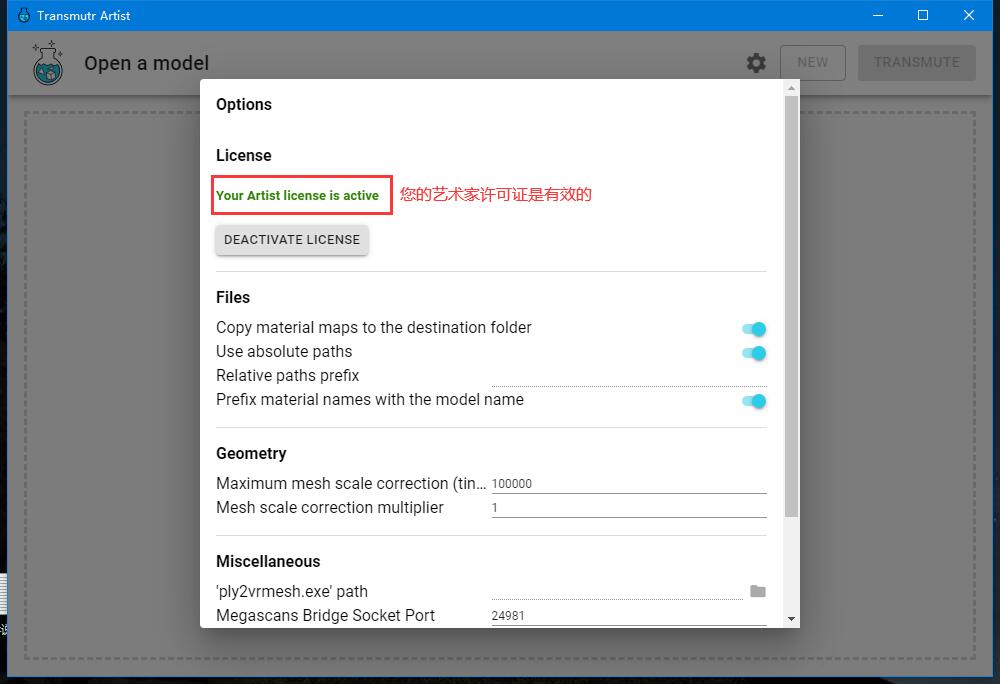Edit Megascans Bridge Socket Port 24981
This screenshot has width=1000, height=684.
629,616
